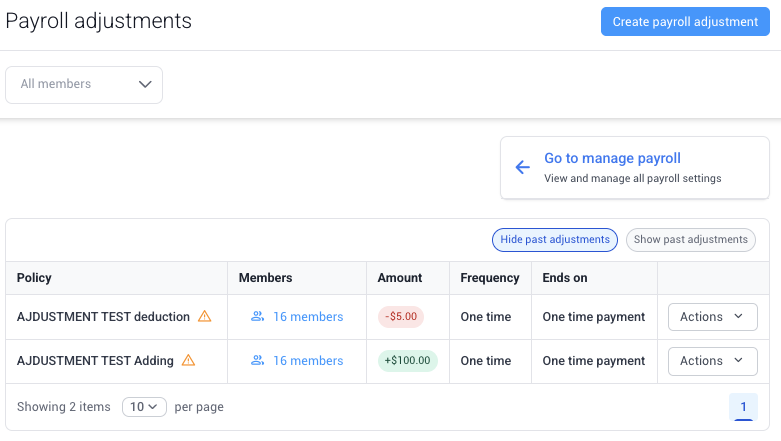Click the +$100.00 amount badge
781x441 pixels.
(x=407, y=361)
